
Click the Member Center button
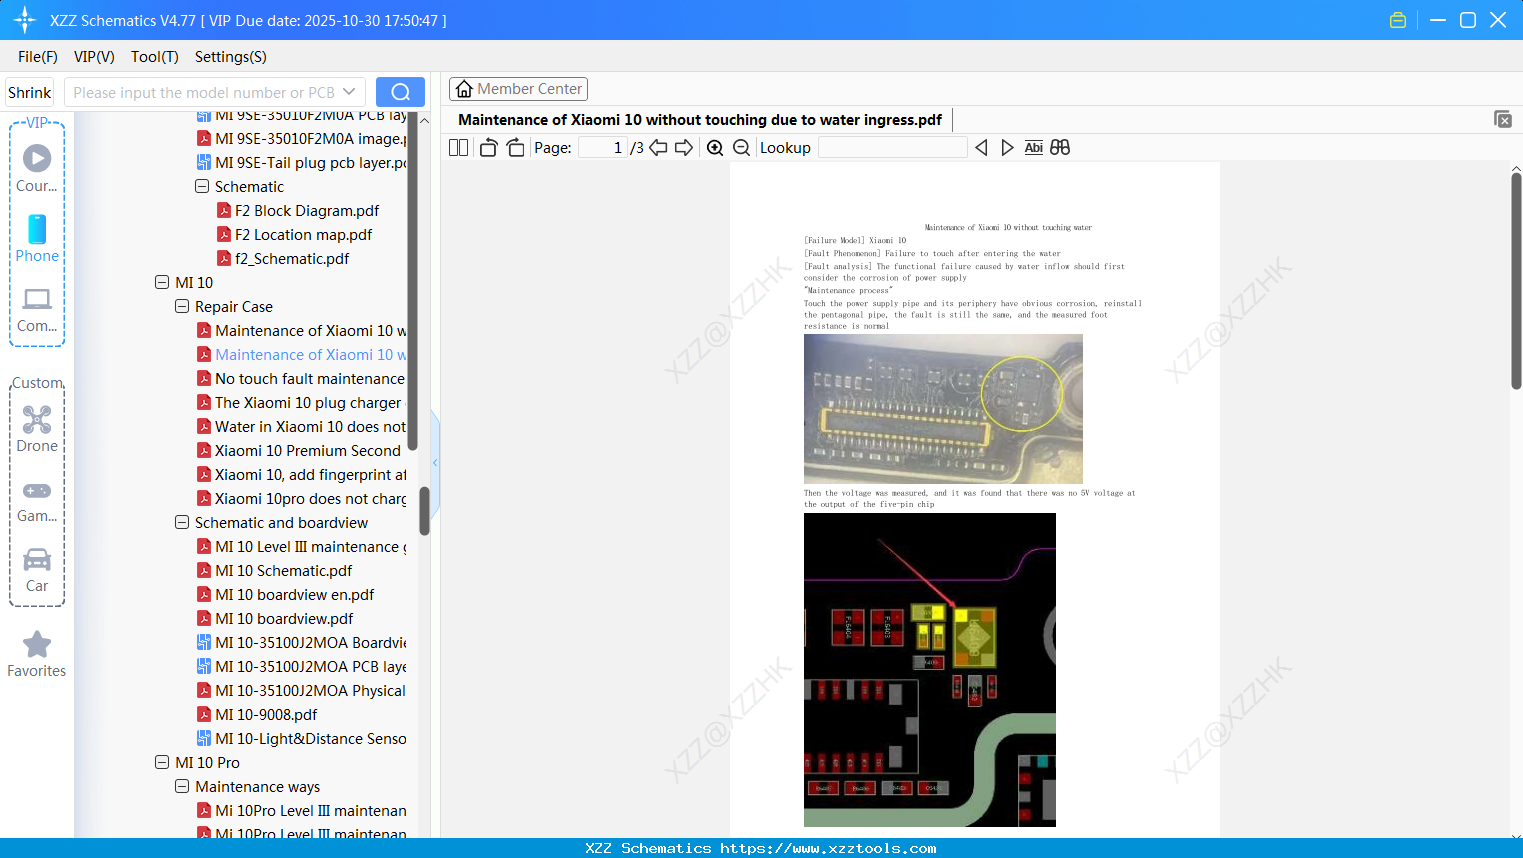[x=518, y=89]
